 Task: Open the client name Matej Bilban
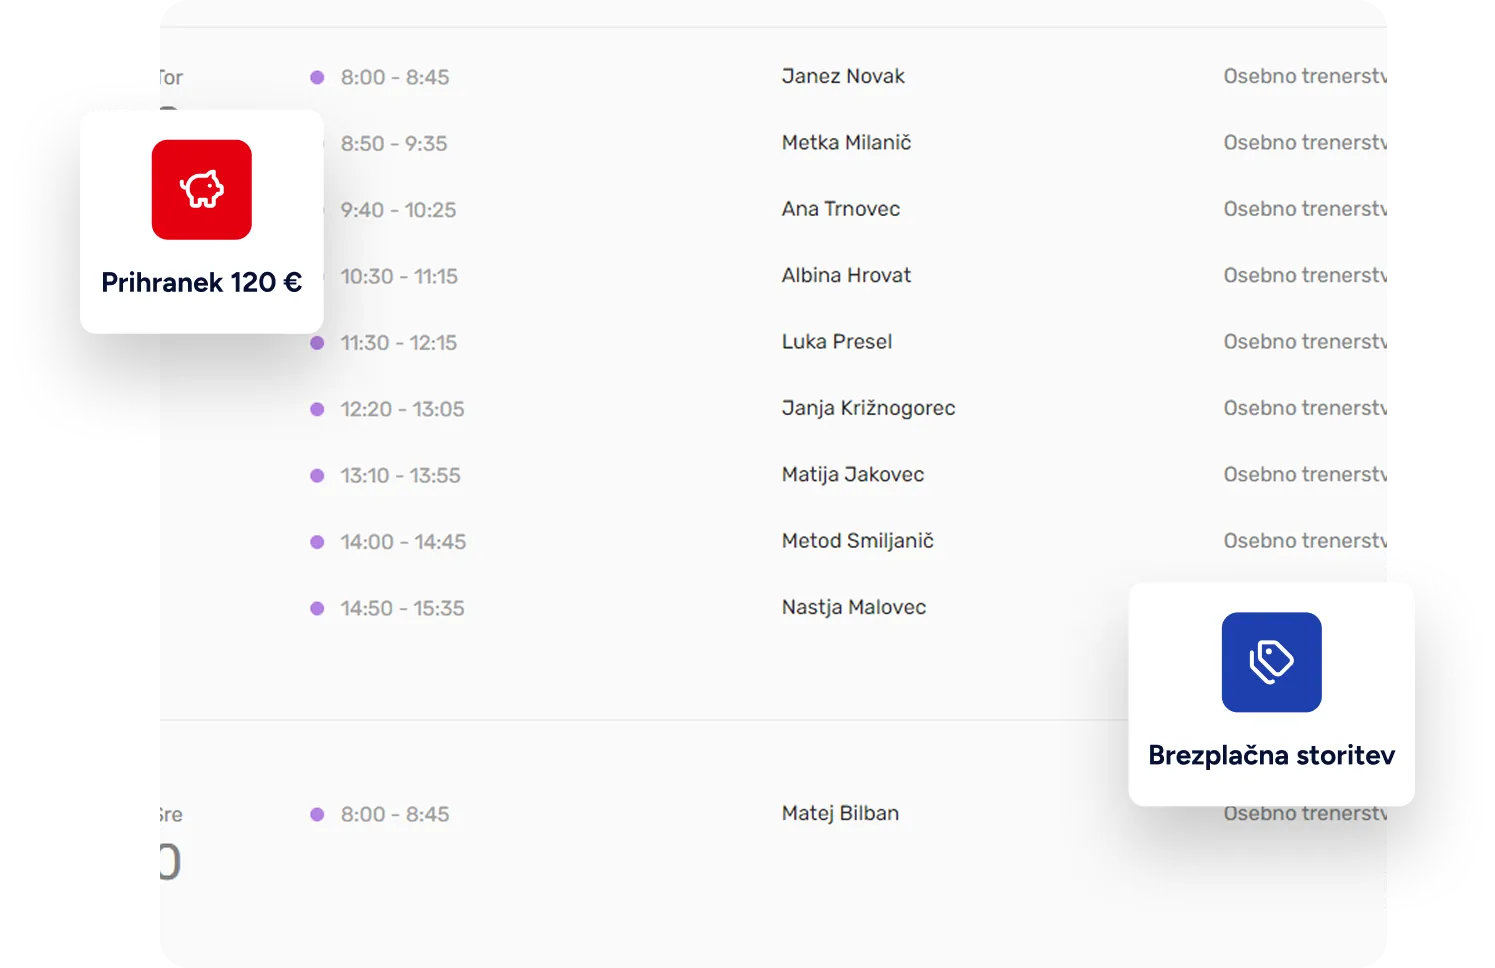(x=841, y=813)
